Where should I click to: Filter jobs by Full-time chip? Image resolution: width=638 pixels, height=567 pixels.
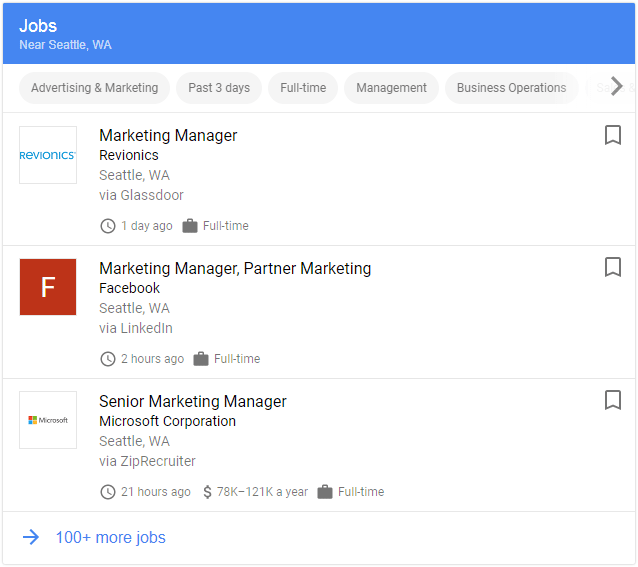point(303,88)
